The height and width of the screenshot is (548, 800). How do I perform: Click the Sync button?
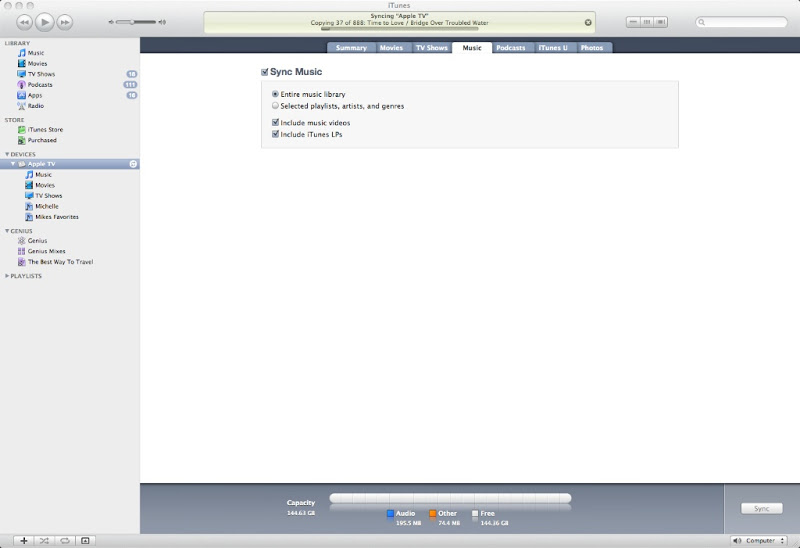(761, 508)
